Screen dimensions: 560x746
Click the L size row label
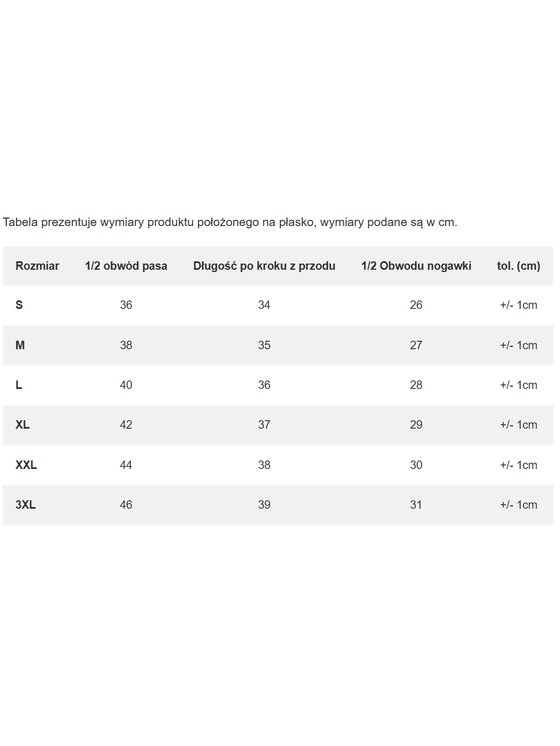19,385
